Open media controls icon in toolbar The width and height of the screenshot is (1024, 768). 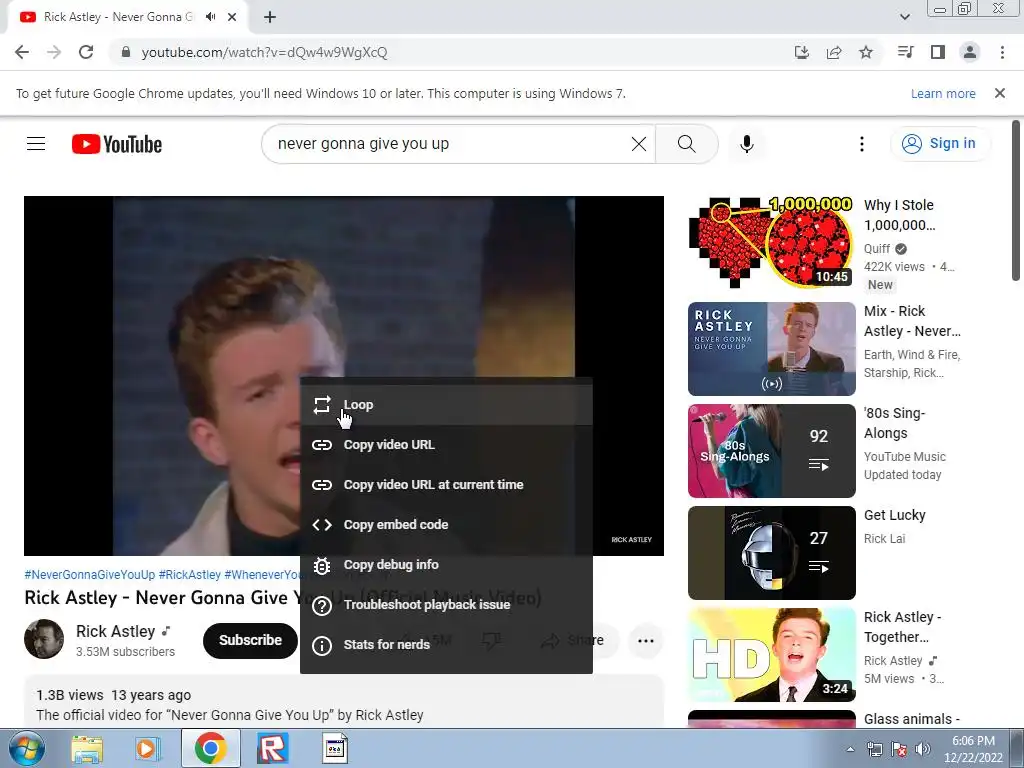point(905,52)
